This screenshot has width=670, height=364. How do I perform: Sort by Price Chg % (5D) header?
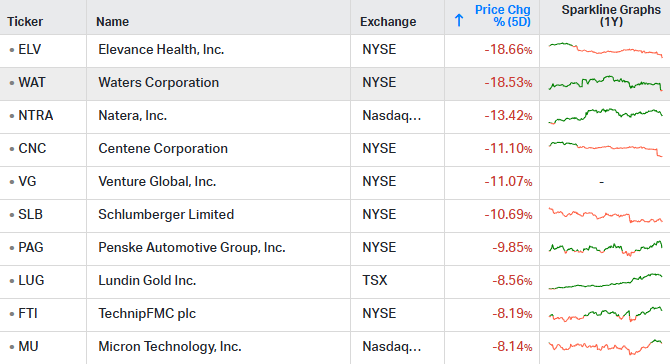coord(502,16)
